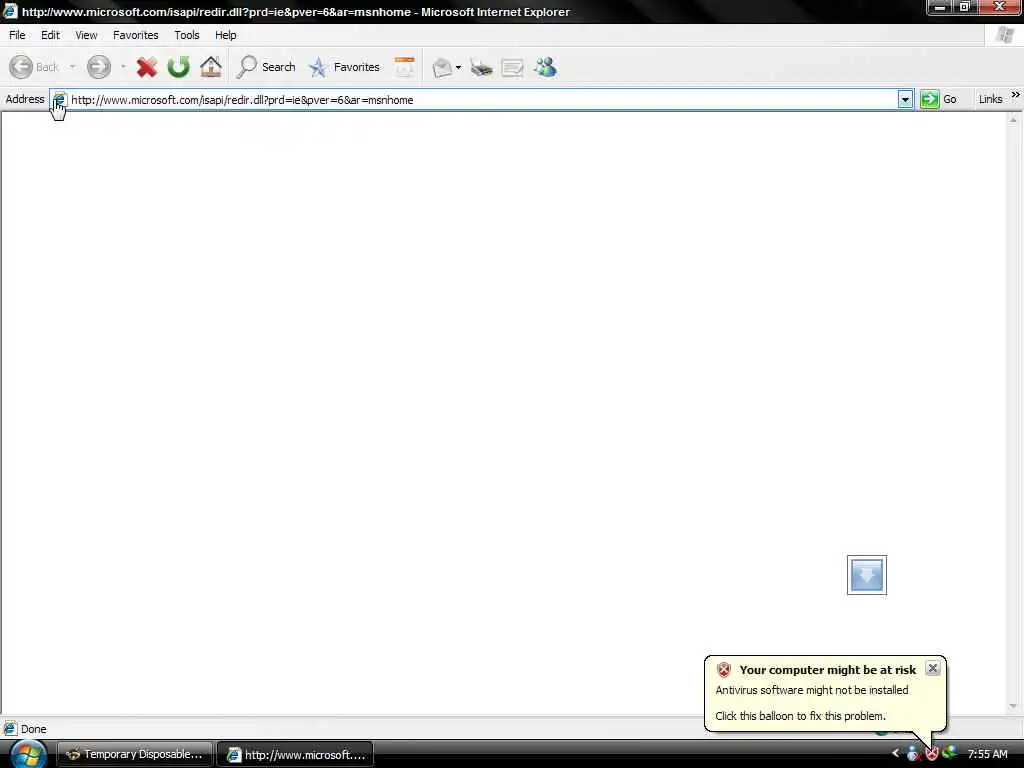Click the vertical scrollbar up arrow
Image resolution: width=1024 pixels, height=768 pixels.
[x=1013, y=120]
